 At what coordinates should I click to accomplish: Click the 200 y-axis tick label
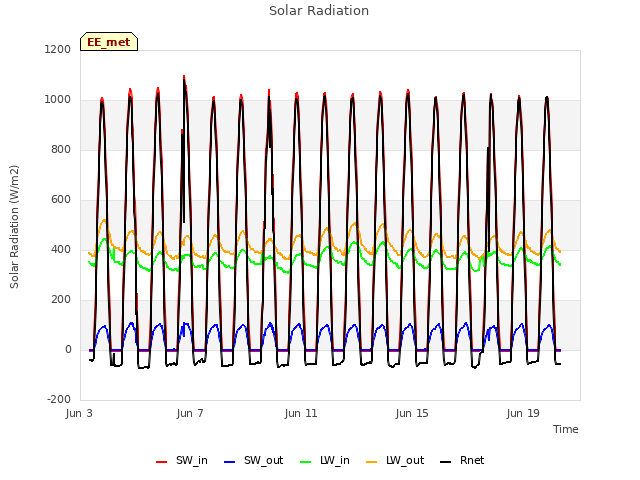click(61, 300)
